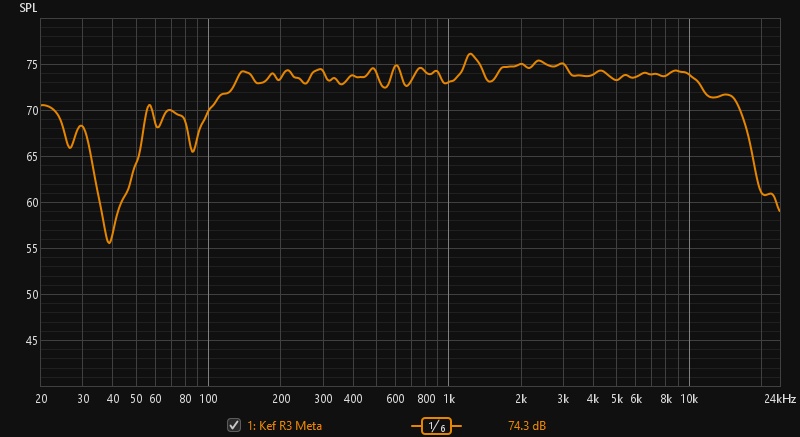Click the curve's deepest dip near 40 Hz
Viewport: 800px width, 437px height.
(x=109, y=242)
